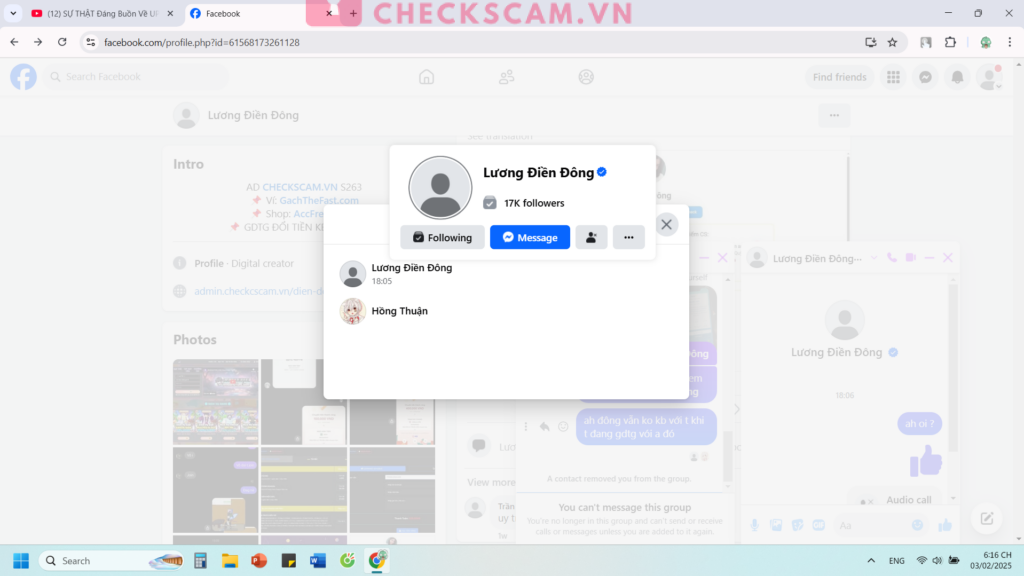Open the Facebook Home icon
This screenshot has width=1024, height=576.
point(427,77)
